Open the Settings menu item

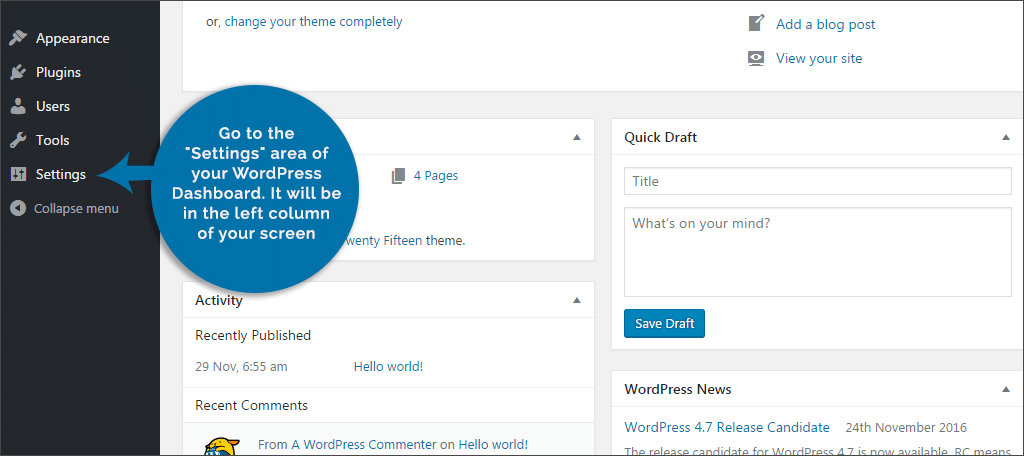[x=60, y=174]
